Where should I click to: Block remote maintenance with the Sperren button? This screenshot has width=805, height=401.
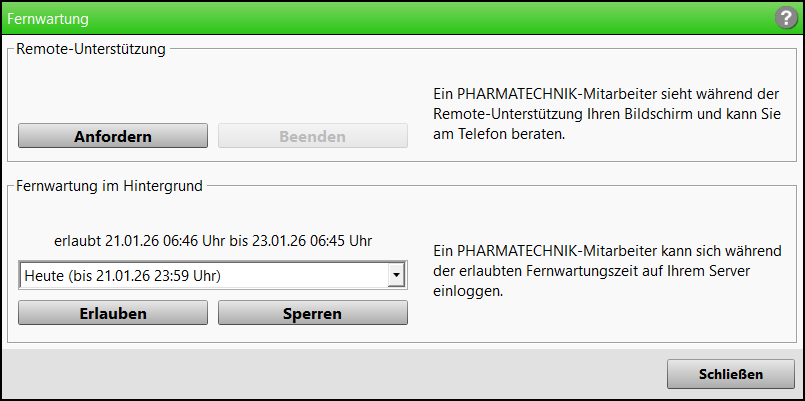(x=313, y=313)
